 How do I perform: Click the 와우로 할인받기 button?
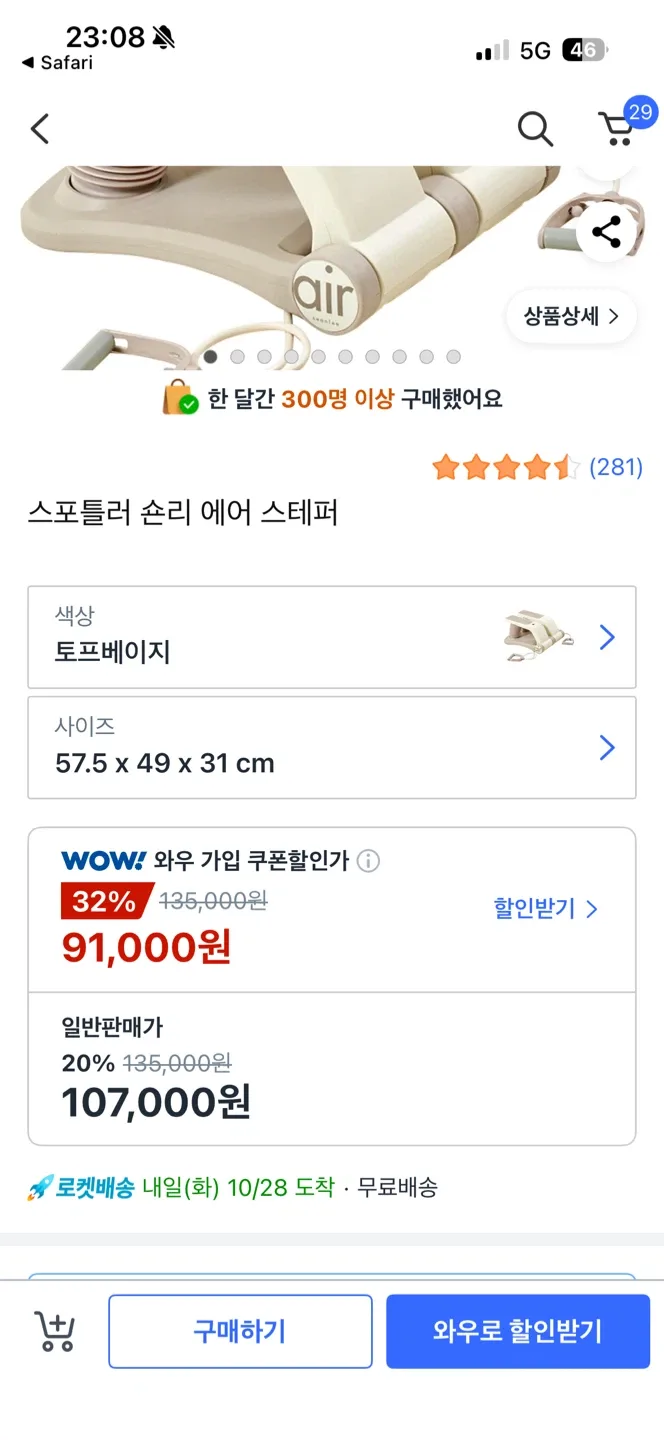pyautogui.click(x=518, y=1331)
